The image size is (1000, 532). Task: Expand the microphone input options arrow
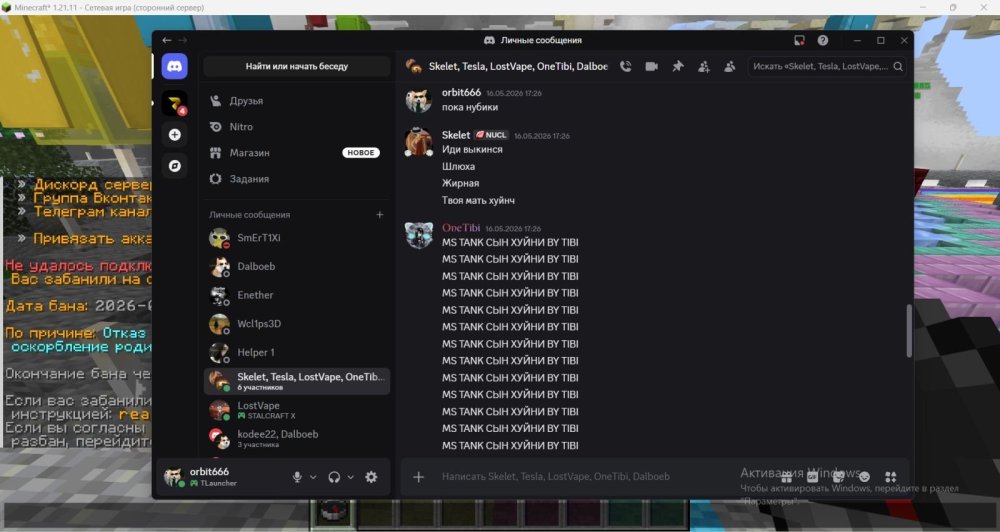point(313,477)
